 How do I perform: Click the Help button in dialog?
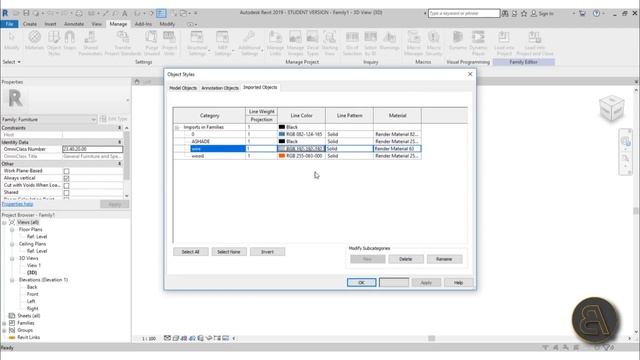(458, 282)
